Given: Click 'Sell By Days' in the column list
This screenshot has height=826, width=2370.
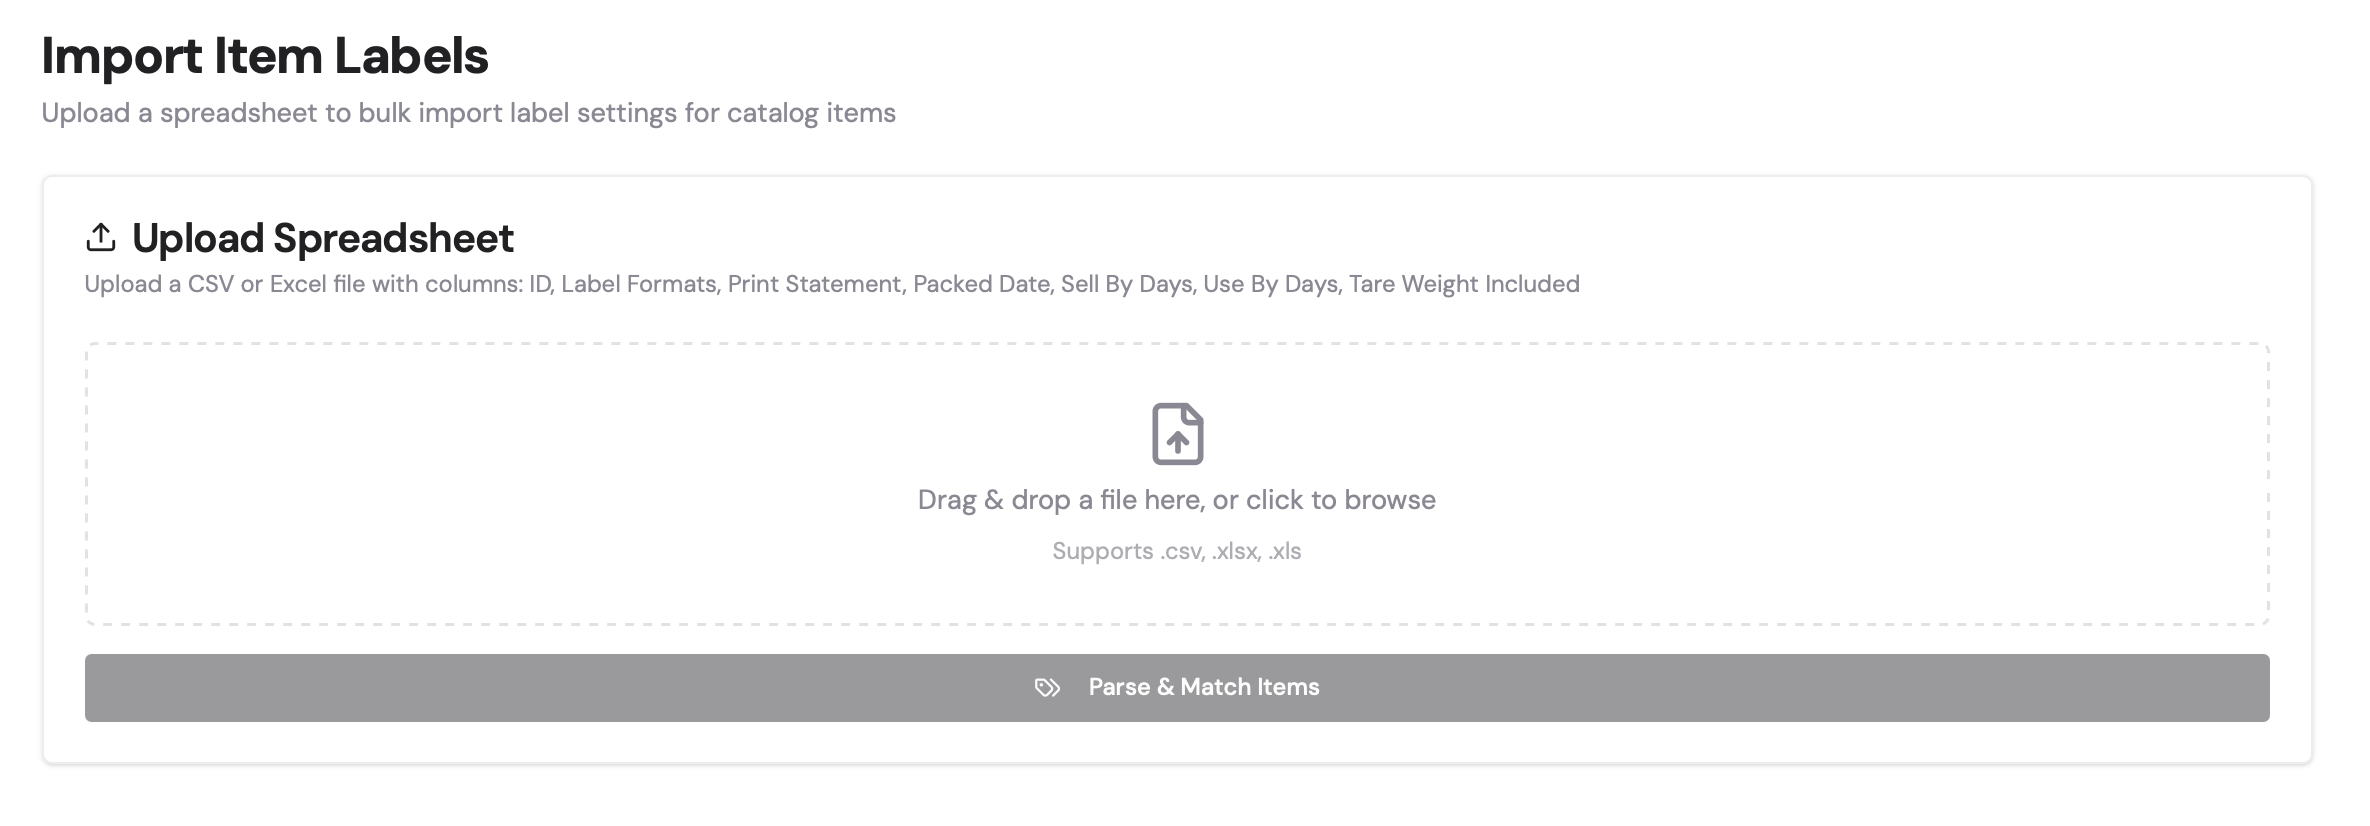Looking at the screenshot, I should click(x=1127, y=284).
